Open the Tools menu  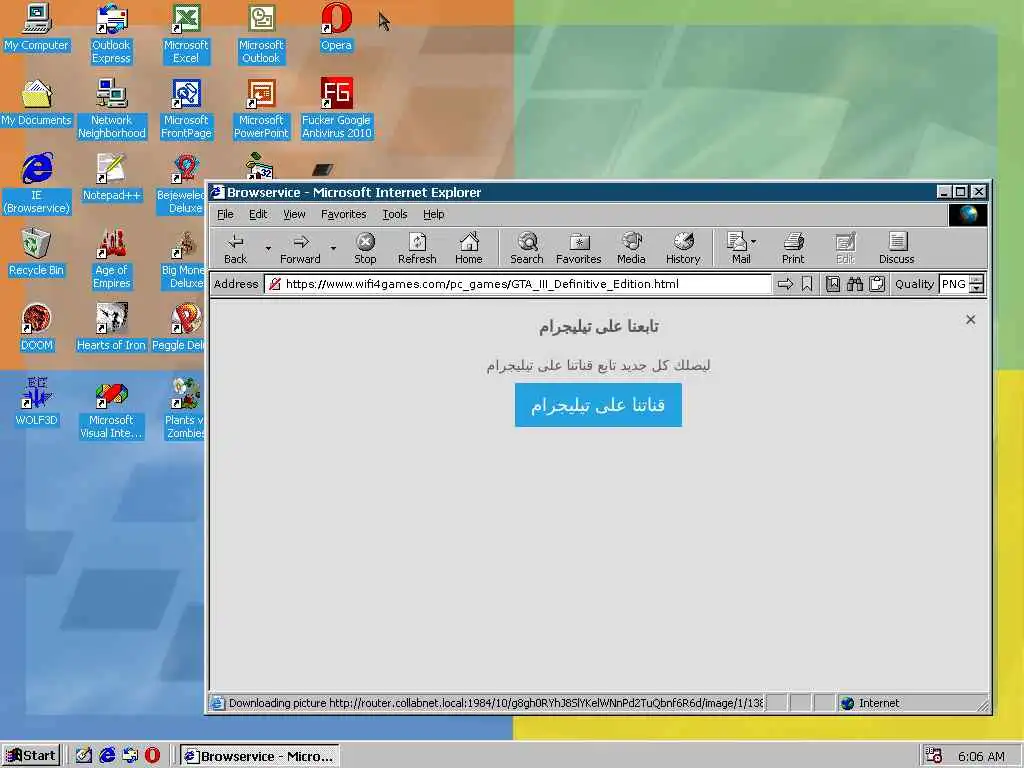pos(394,214)
